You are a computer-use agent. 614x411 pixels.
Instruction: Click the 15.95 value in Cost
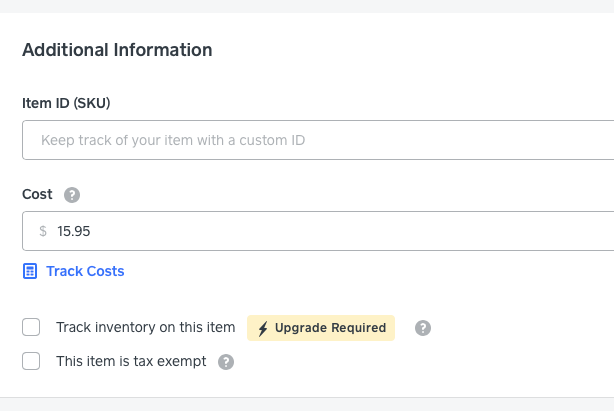74,231
